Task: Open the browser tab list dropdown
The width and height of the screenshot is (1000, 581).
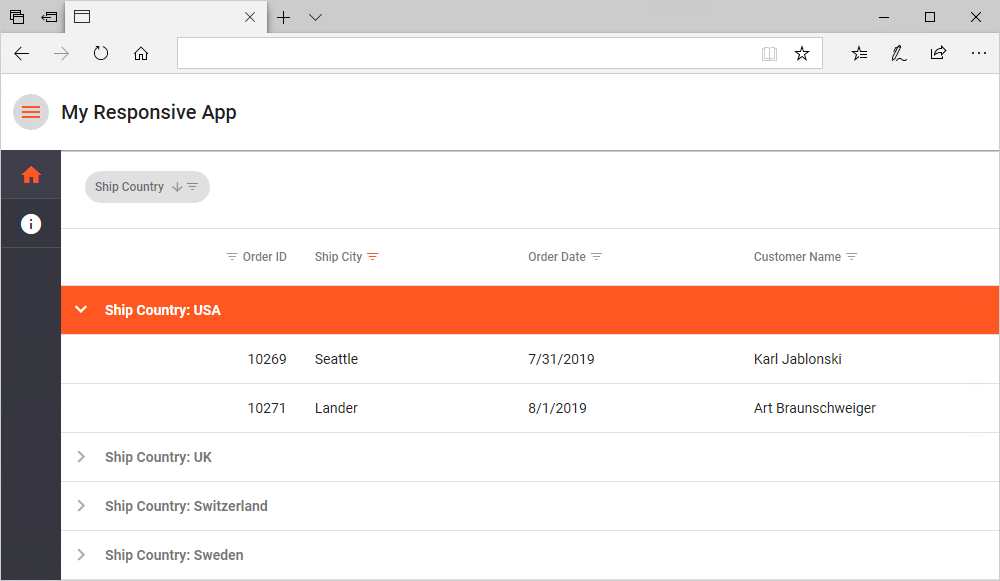Action: pos(315,17)
